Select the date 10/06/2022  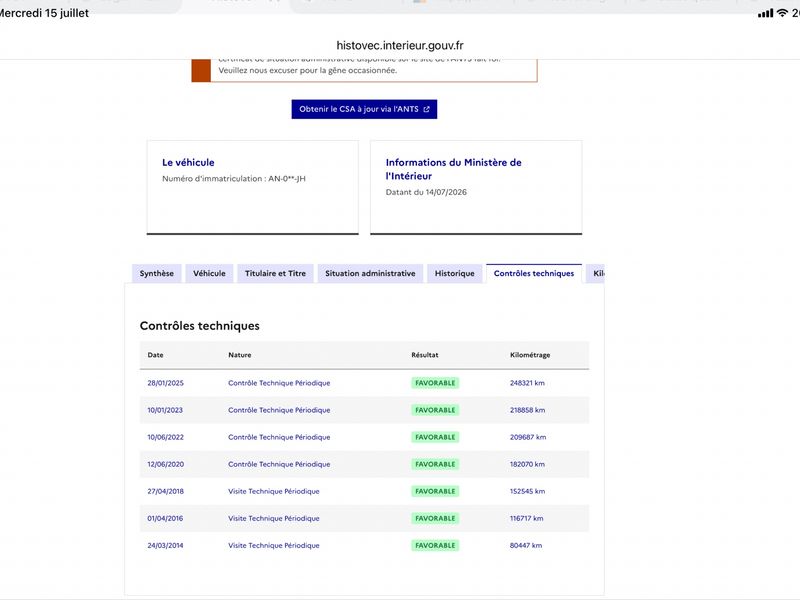(165, 437)
